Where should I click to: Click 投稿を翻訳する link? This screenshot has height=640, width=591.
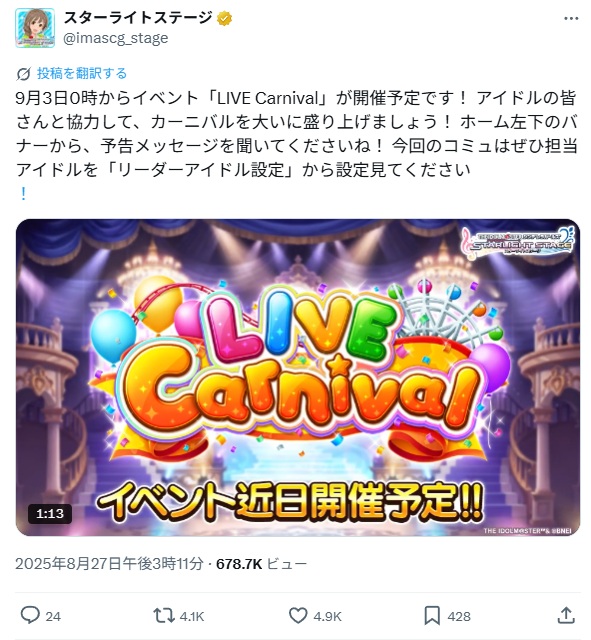tap(82, 73)
